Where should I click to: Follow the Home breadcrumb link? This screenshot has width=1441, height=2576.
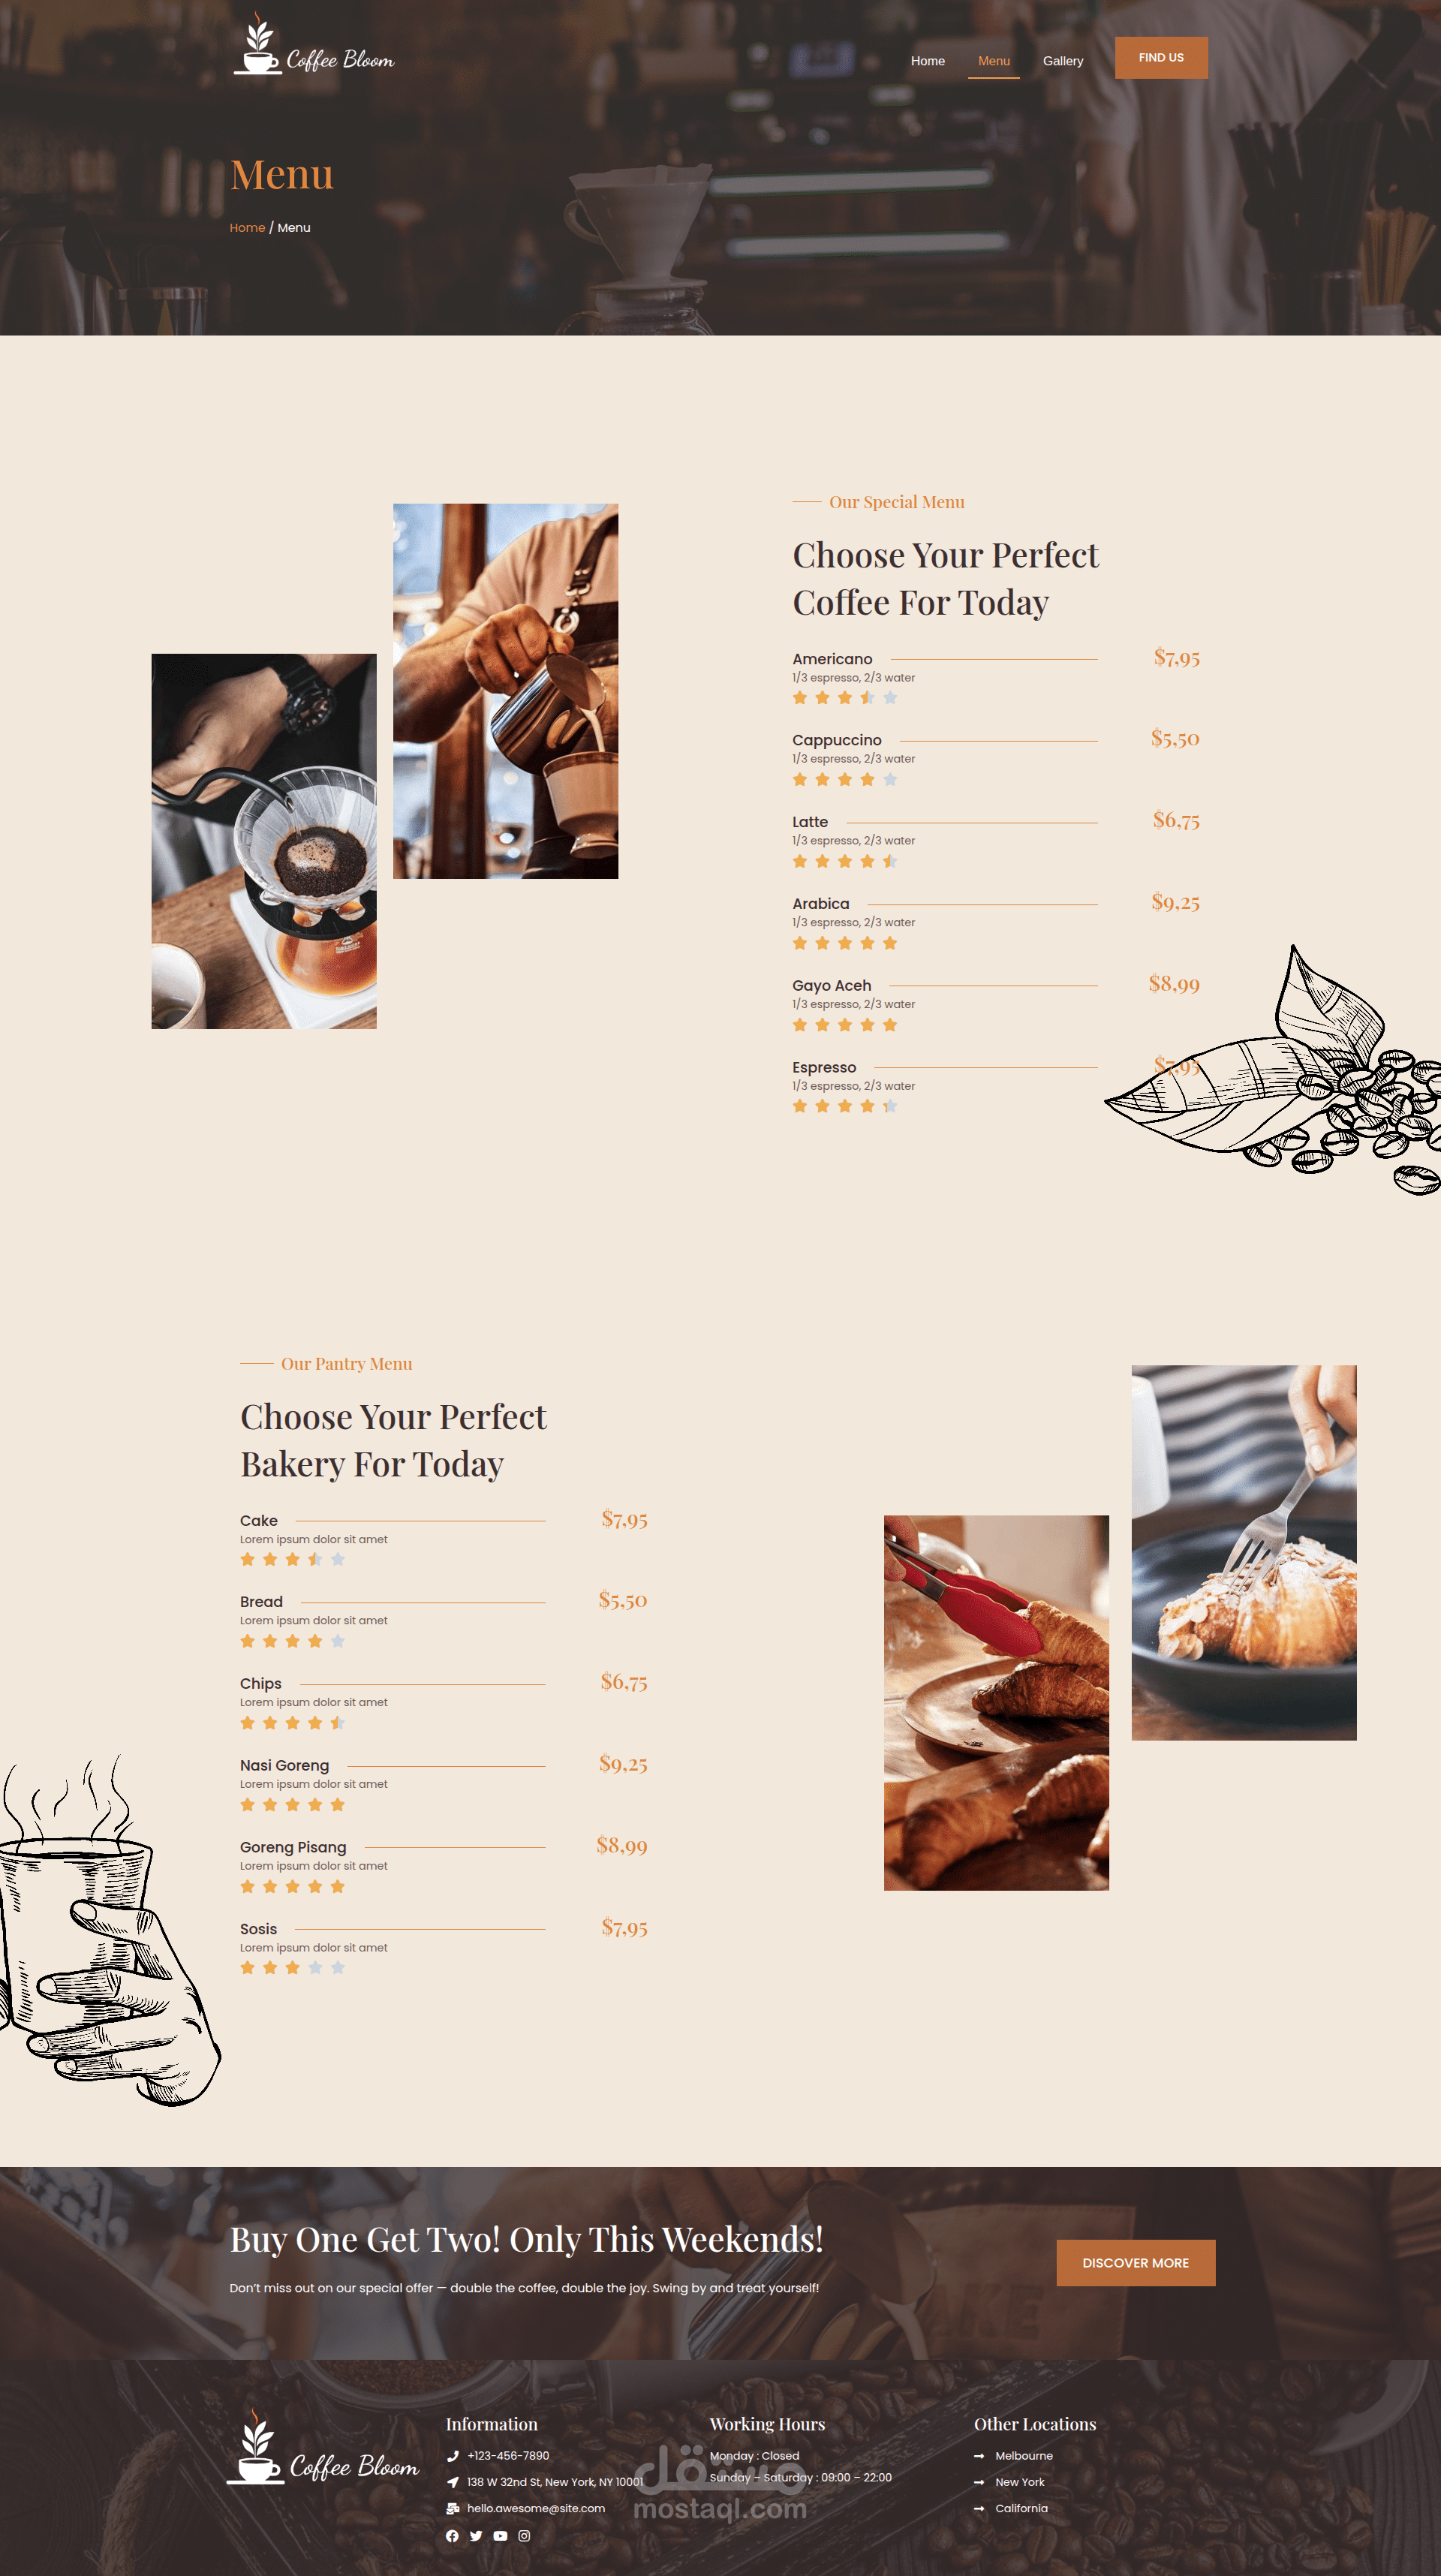(x=247, y=228)
